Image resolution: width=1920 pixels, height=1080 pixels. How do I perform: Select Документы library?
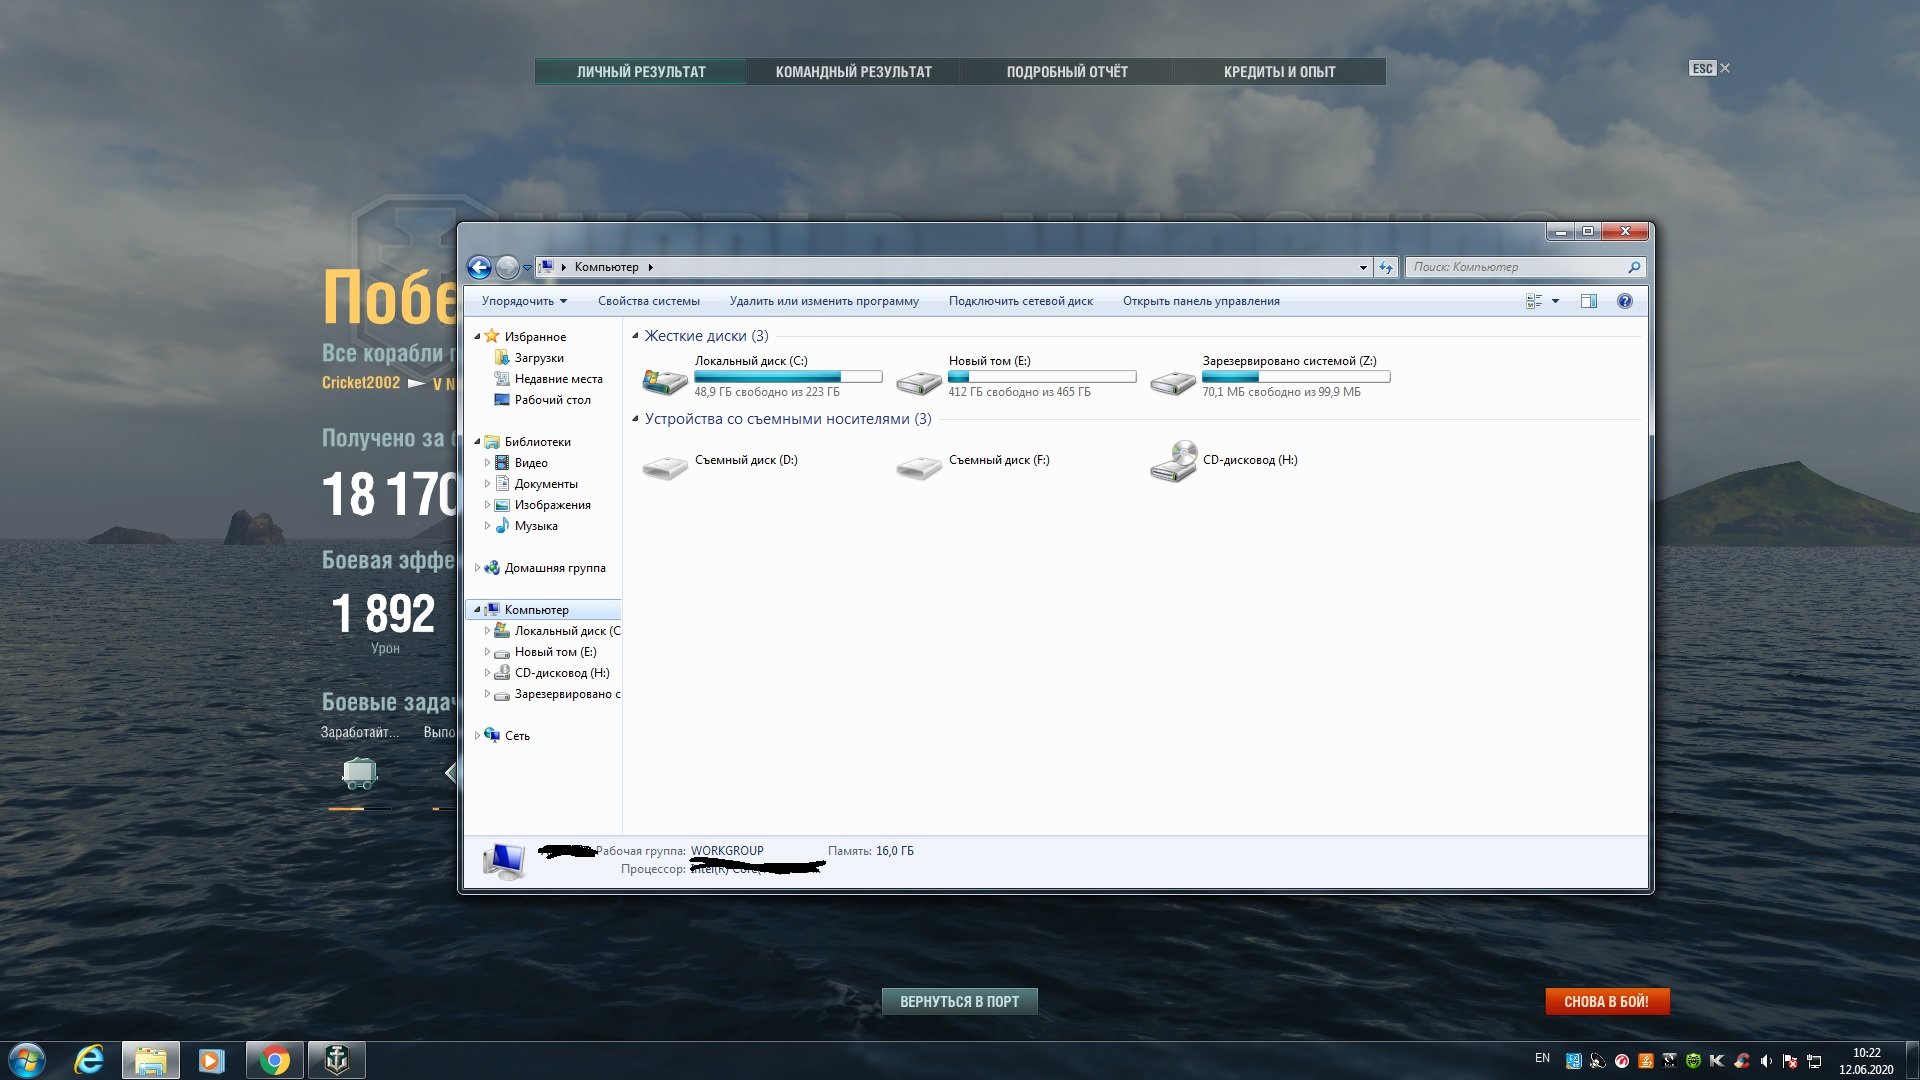pyautogui.click(x=545, y=484)
